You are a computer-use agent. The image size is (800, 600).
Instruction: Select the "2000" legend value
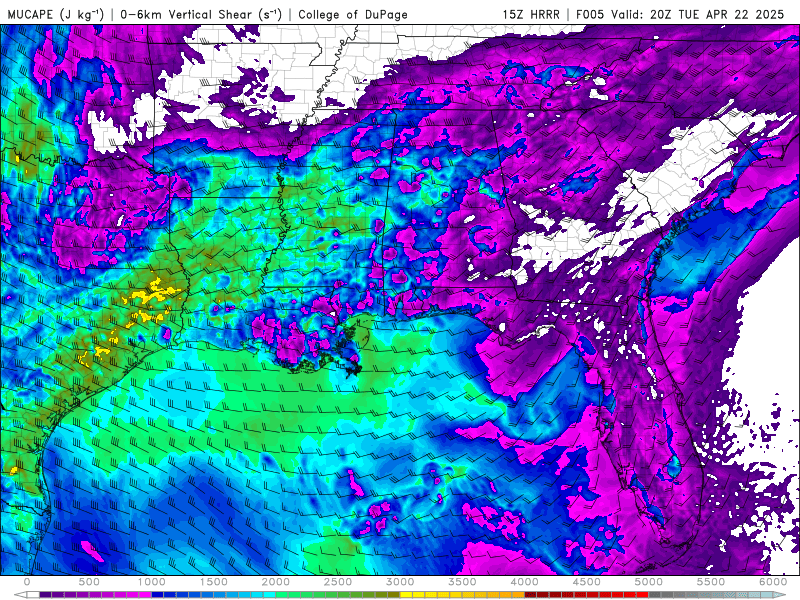click(276, 582)
